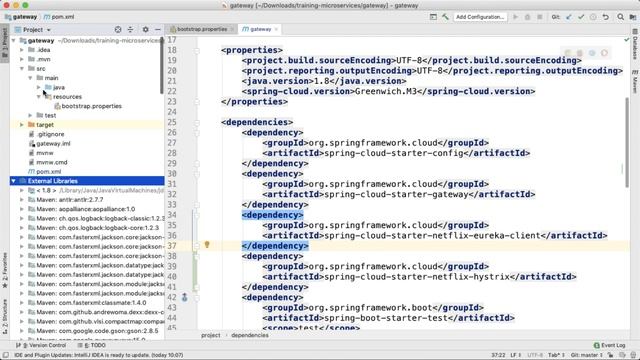This screenshot has height=360, width=640.
Task: Click the inspection green checkmark indicator
Action: (627, 40)
